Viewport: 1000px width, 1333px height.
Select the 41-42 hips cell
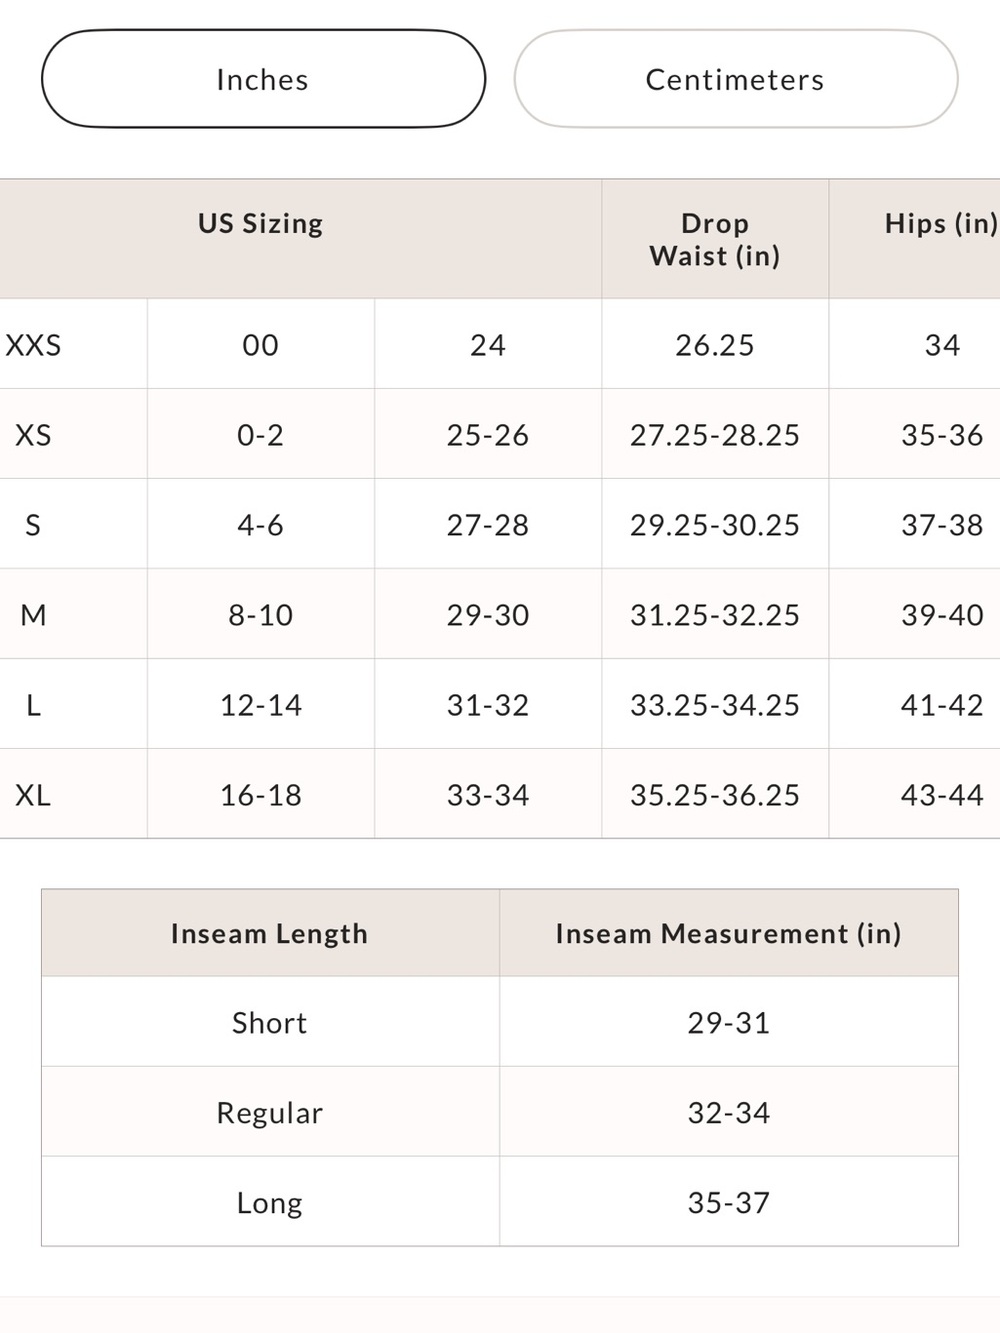click(x=942, y=705)
